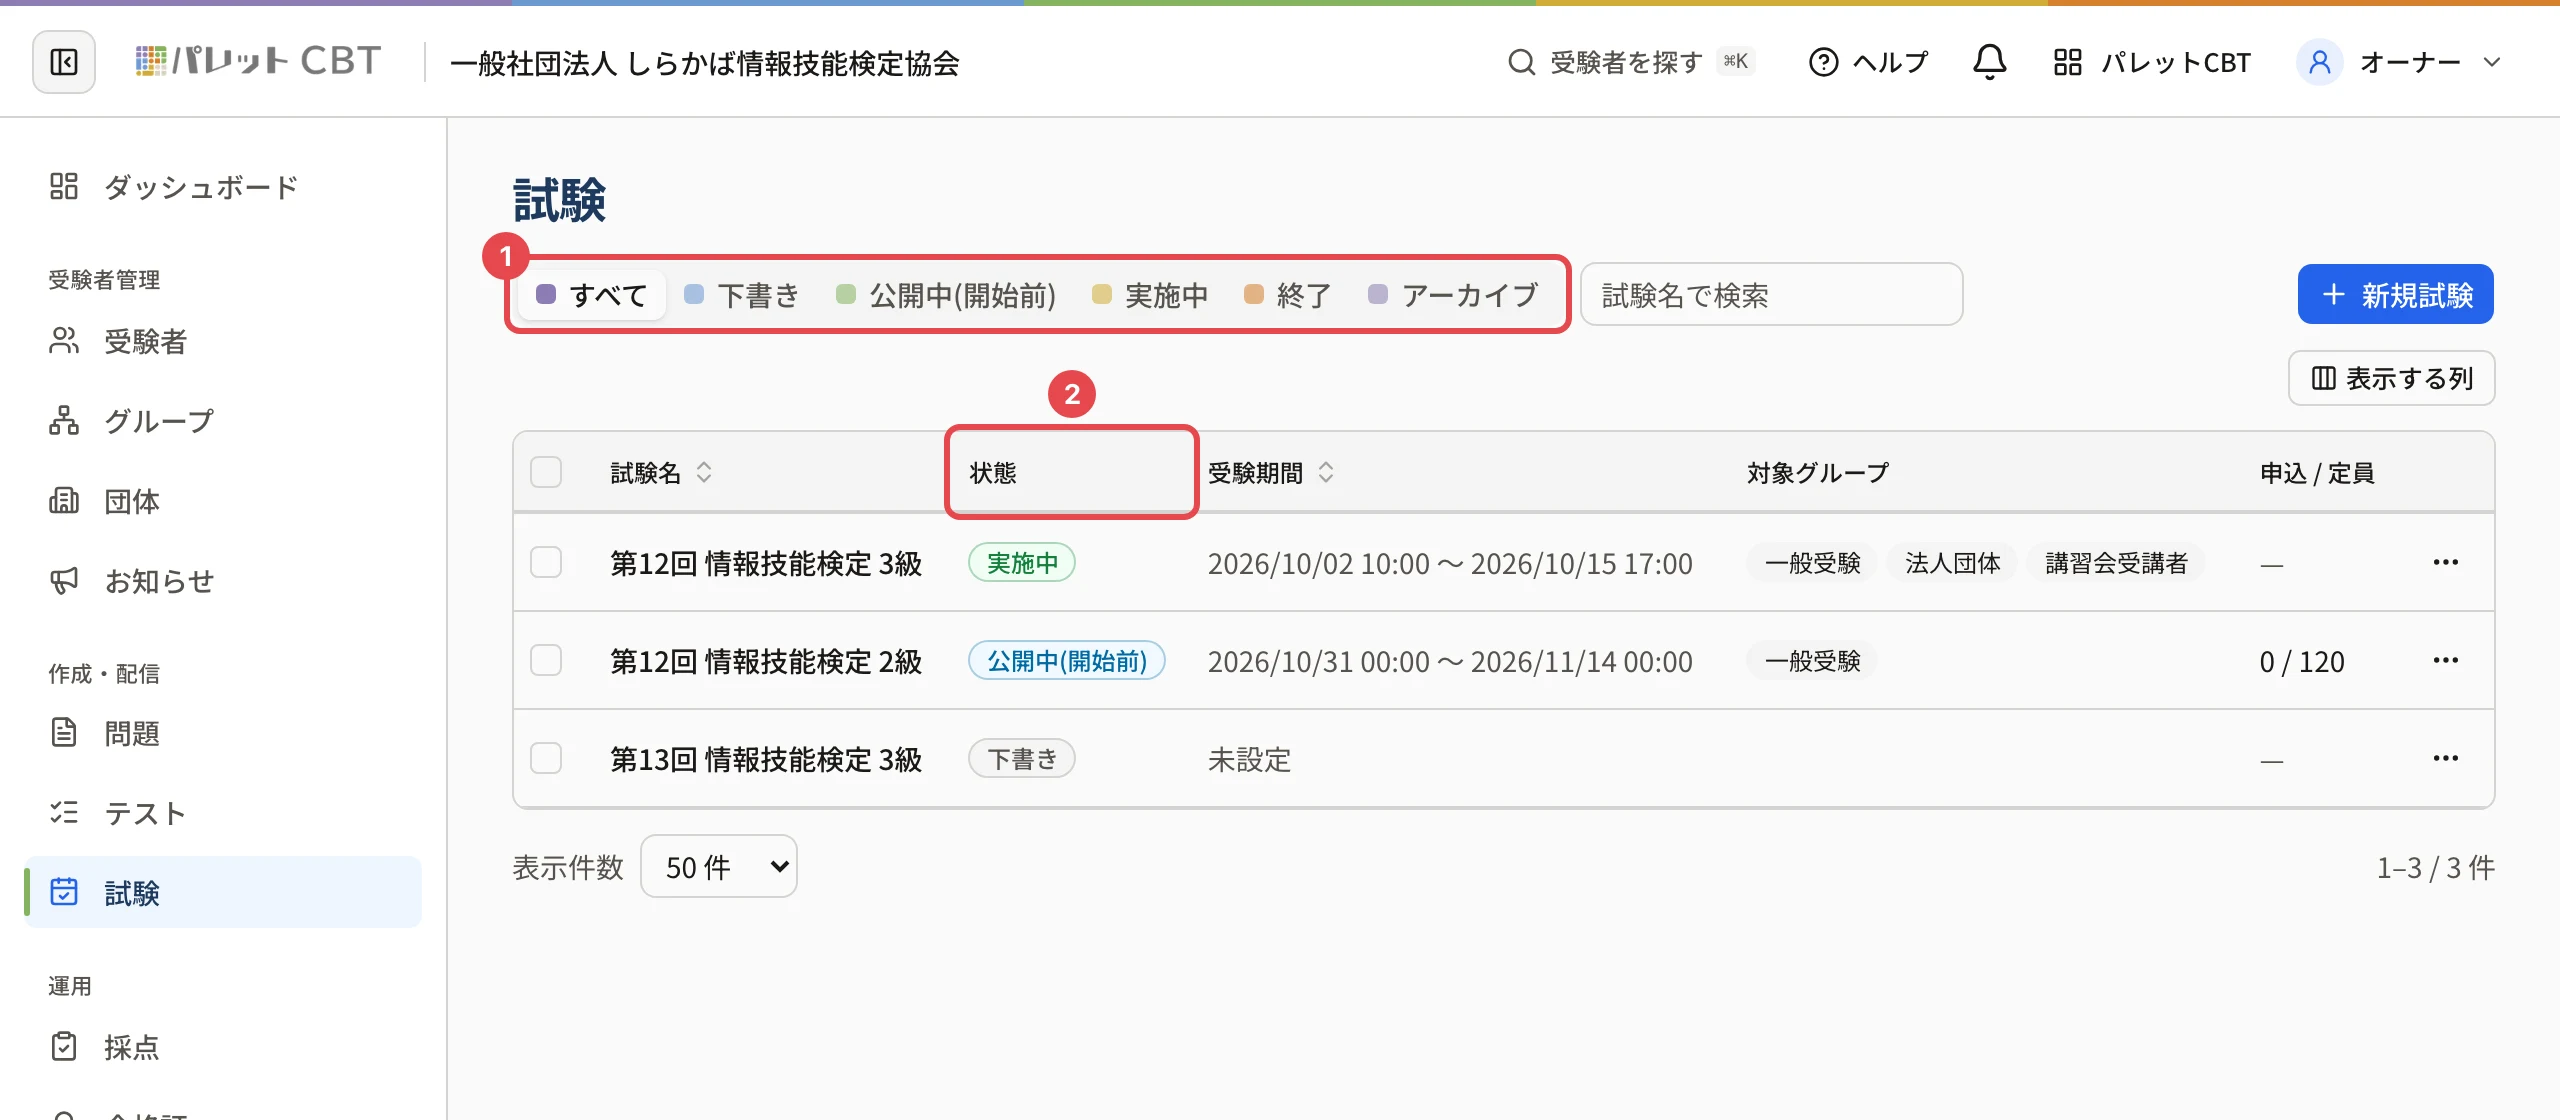2560x1120 pixels.
Task: Select the 公開中(開始前) filter tab
Action: click(x=946, y=295)
